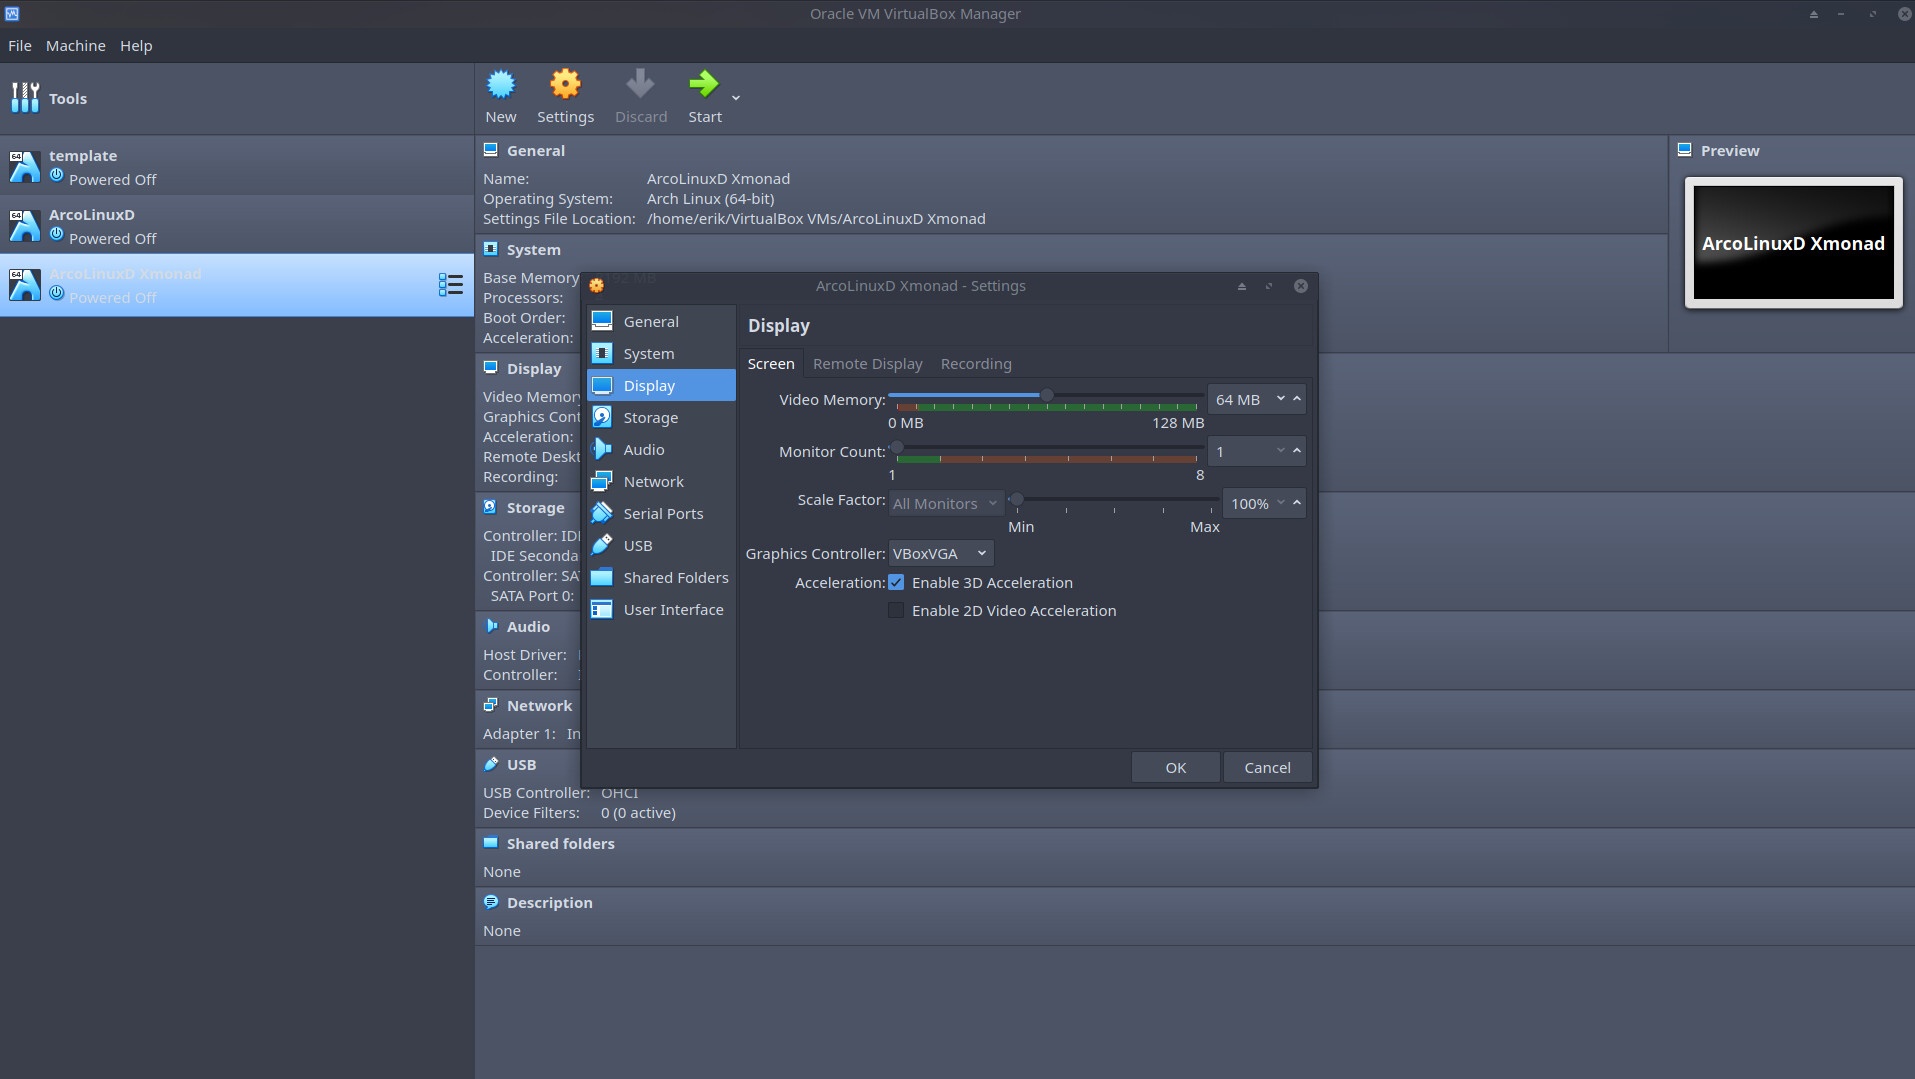Select the USB settings page
The width and height of the screenshot is (1915, 1079).
[638, 545]
